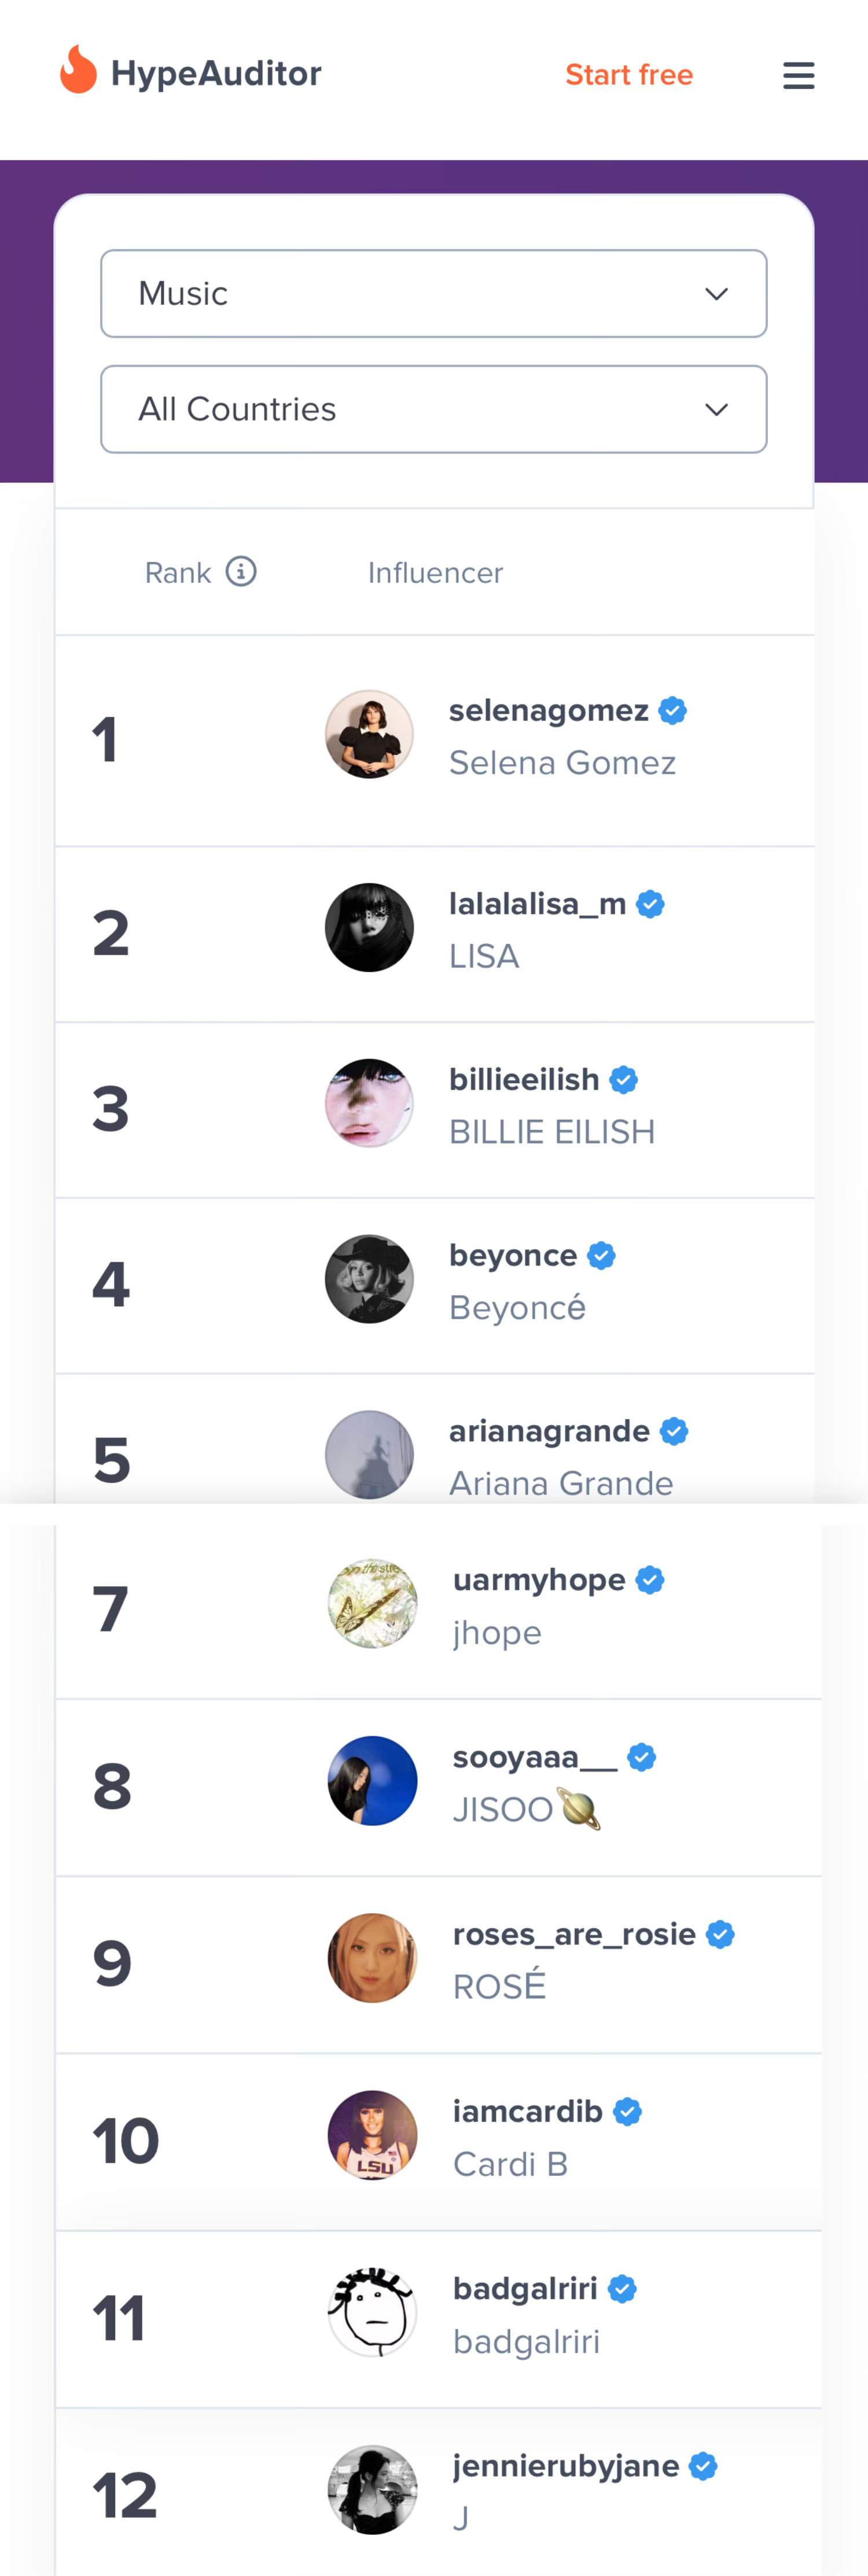Image resolution: width=868 pixels, height=2576 pixels.
Task: Click roses_are_rosie verified badge icon
Action: (x=720, y=1935)
